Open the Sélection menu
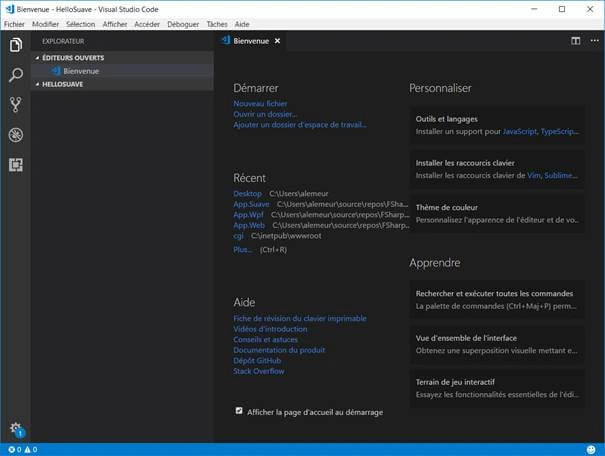The width and height of the screenshot is (605, 456). [x=81, y=24]
